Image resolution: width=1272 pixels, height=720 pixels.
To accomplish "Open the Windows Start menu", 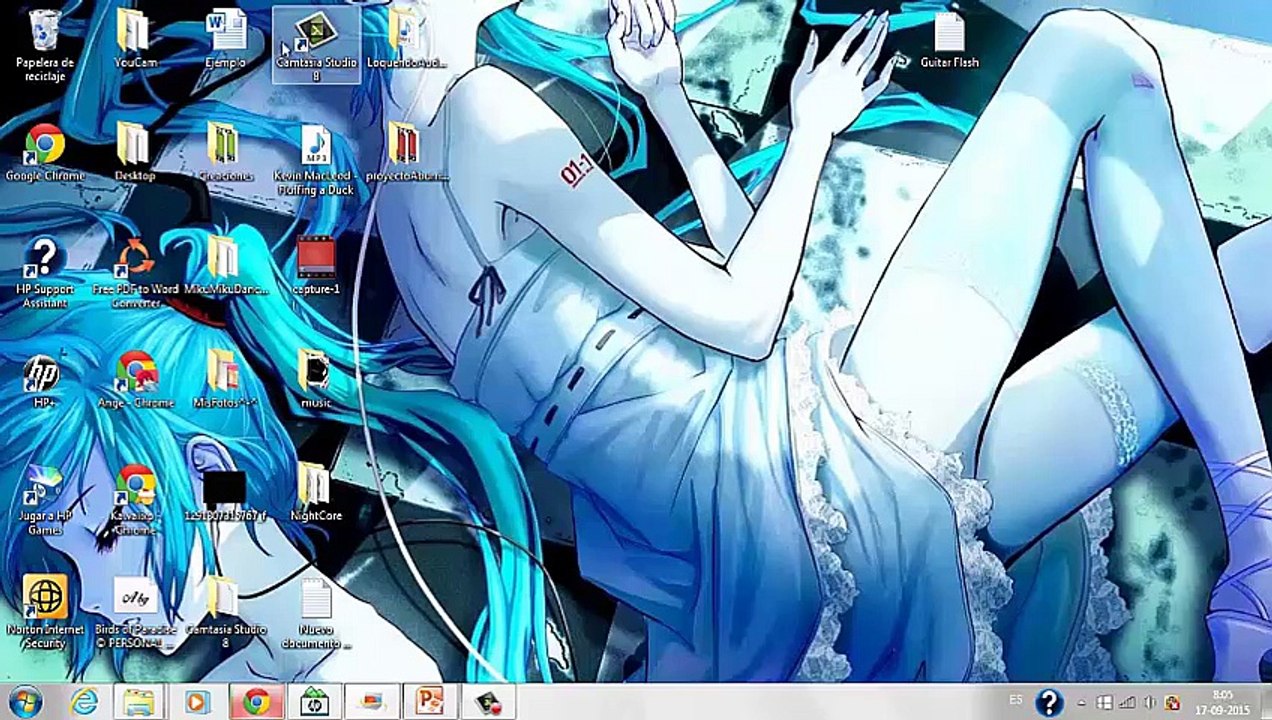I will pyautogui.click(x=25, y=702).
